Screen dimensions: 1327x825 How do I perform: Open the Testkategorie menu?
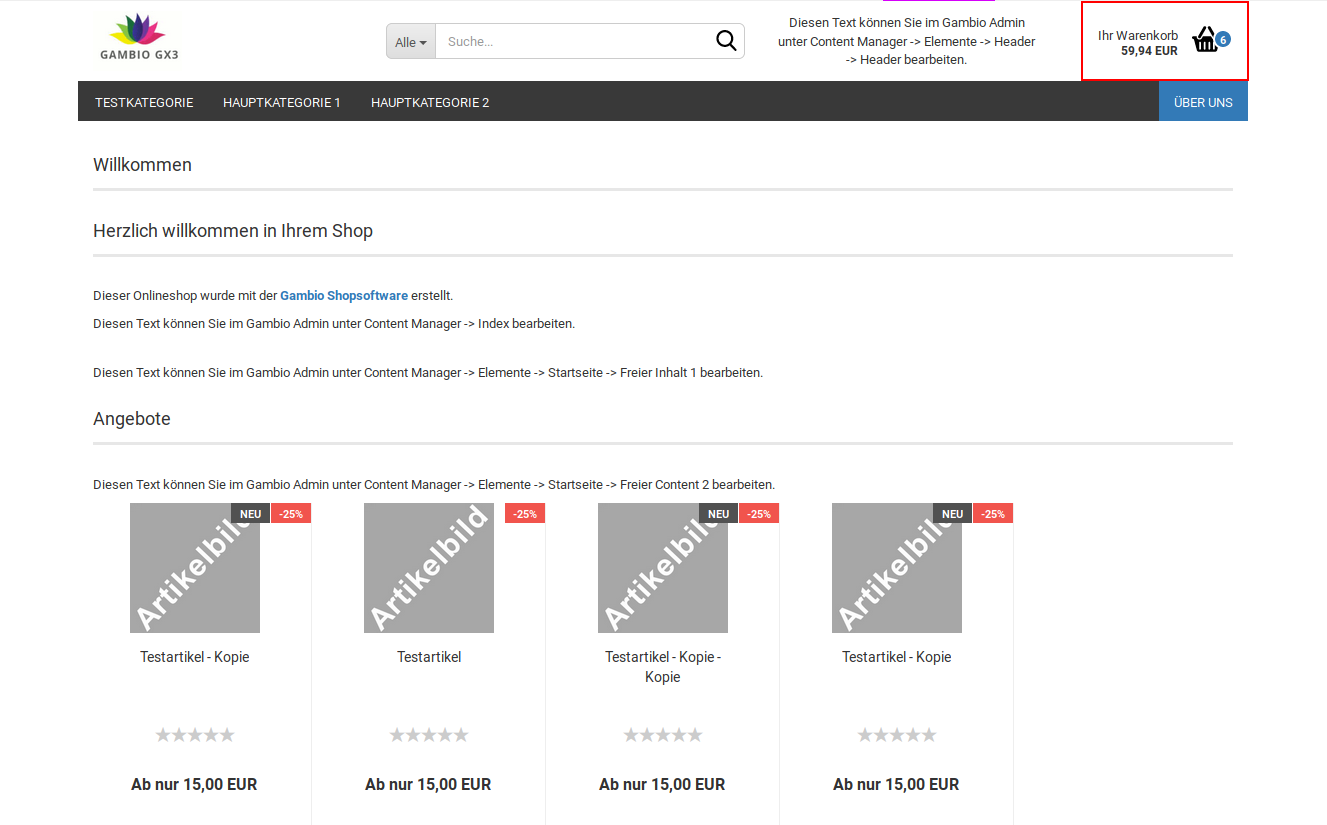pyautogui.click(x=144, y=102)
